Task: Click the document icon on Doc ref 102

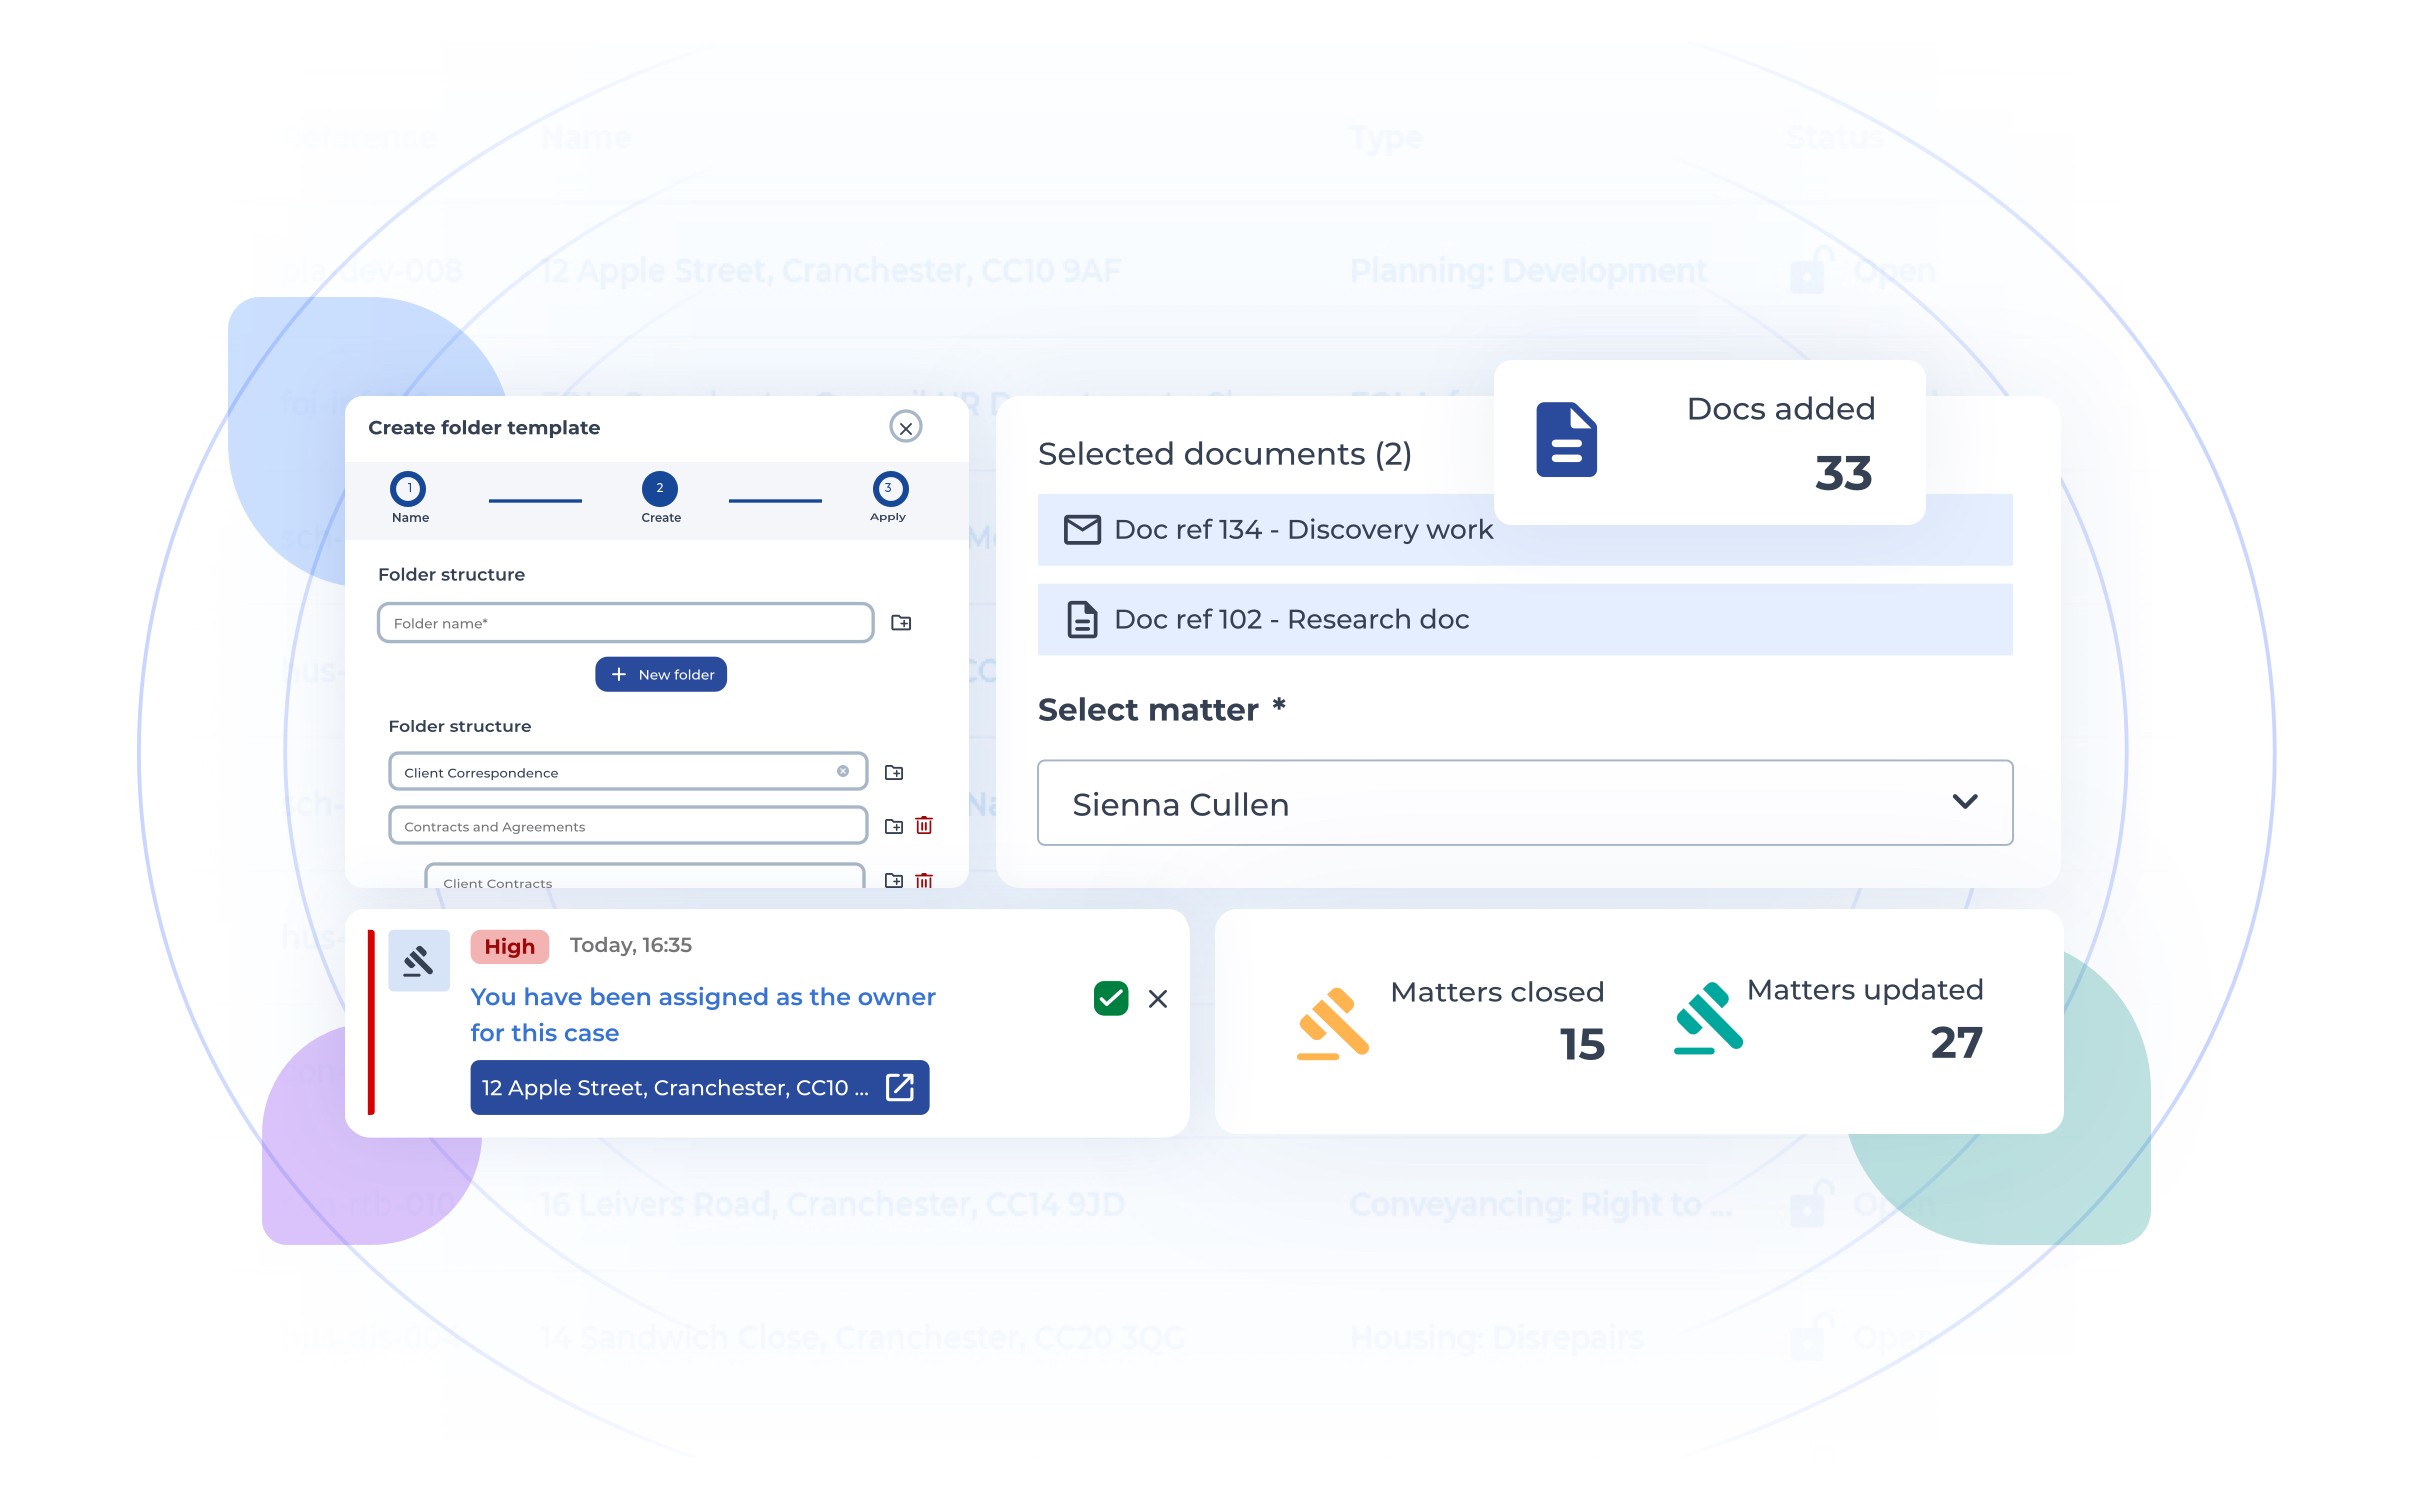Action: pos(1083,619)
